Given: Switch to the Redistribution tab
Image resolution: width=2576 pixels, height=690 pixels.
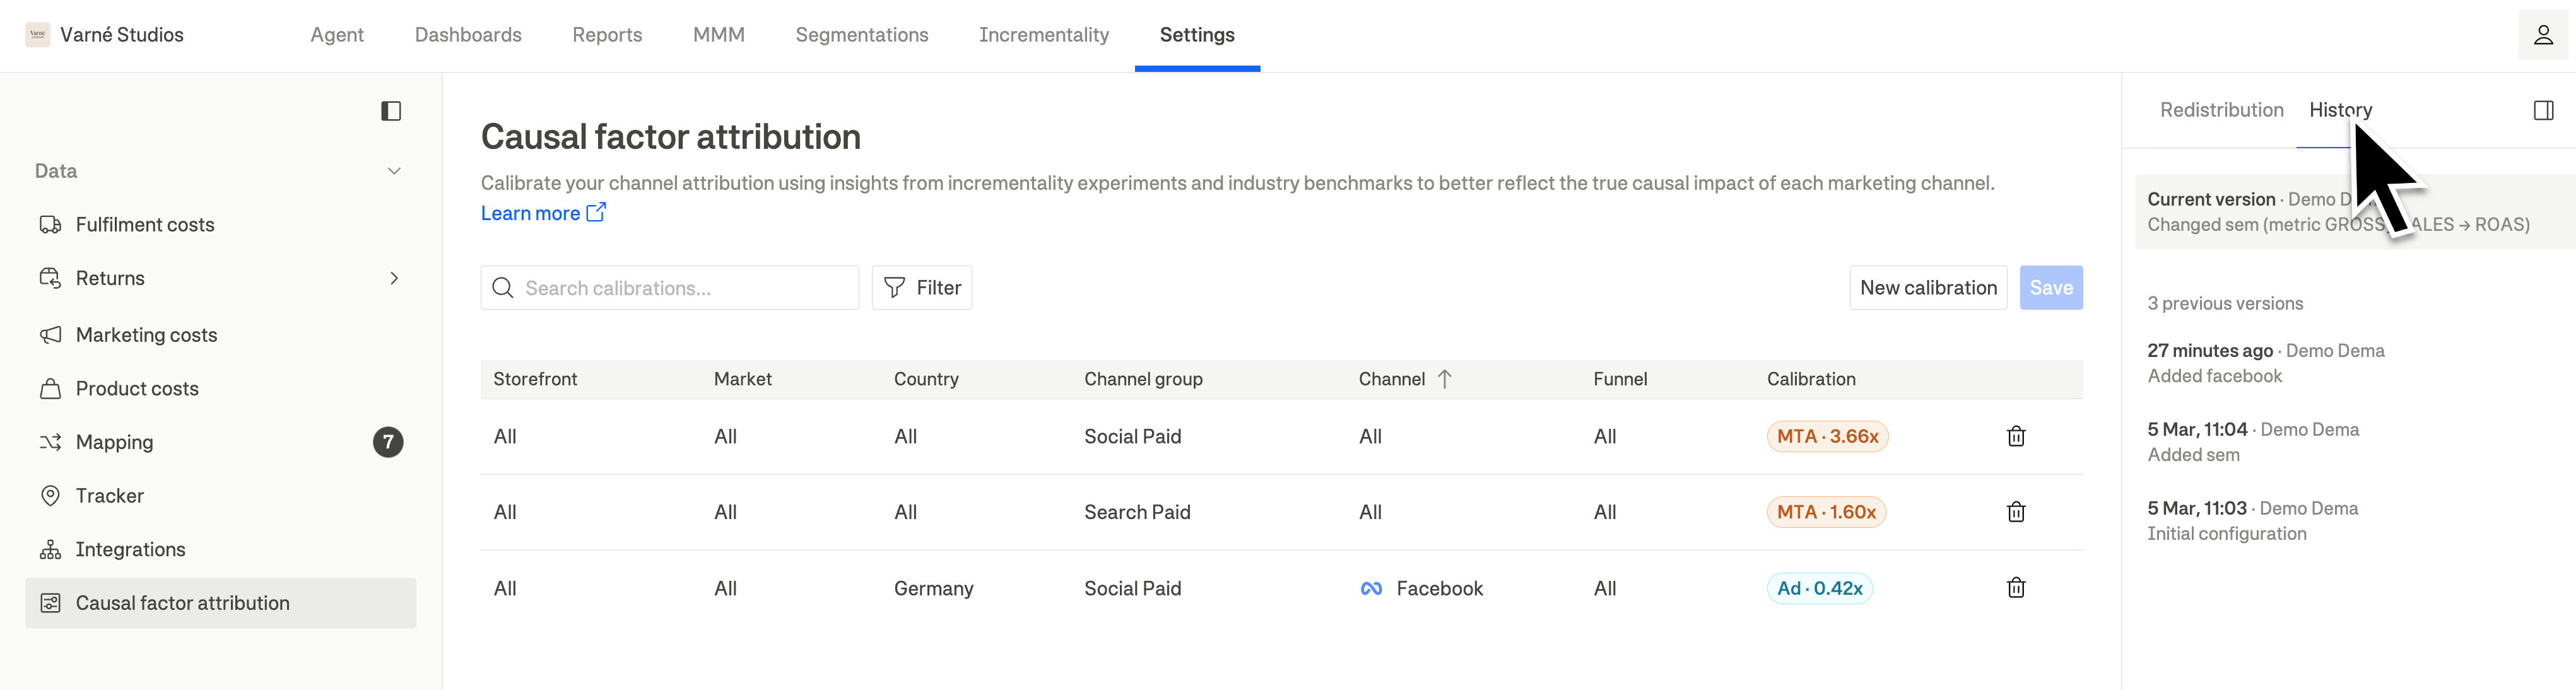Looking at the screenshot, I should (2221, 110).
